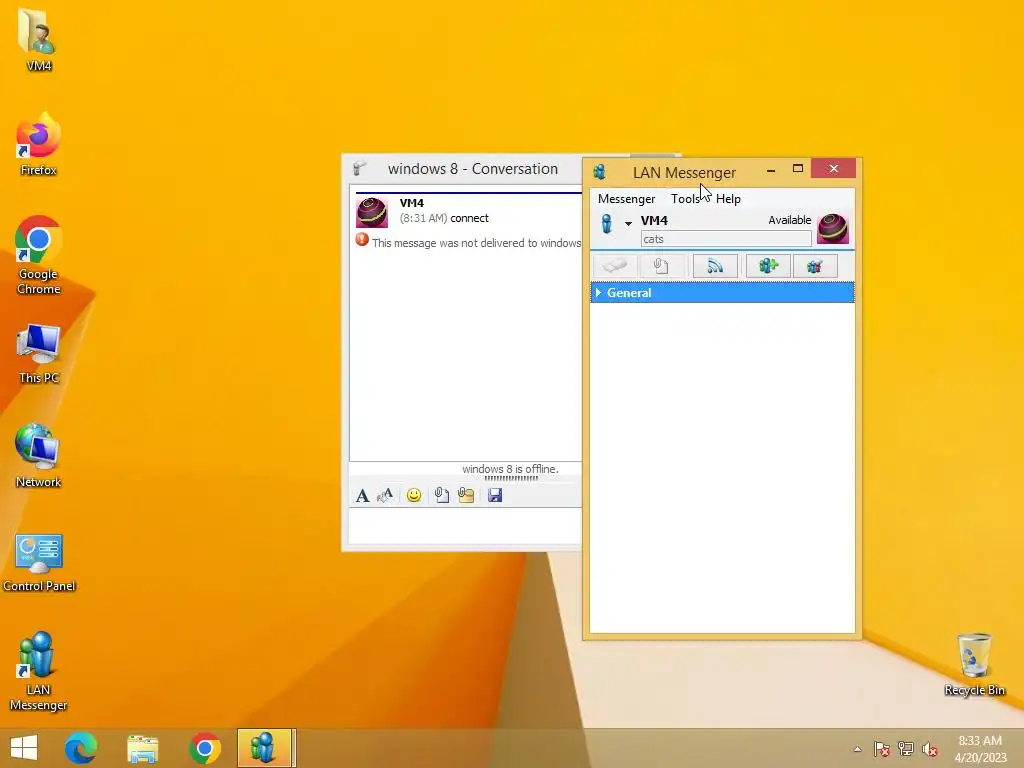
Task: Click the send folder paperclip icon in the conversation
Action: coord(466,496)
